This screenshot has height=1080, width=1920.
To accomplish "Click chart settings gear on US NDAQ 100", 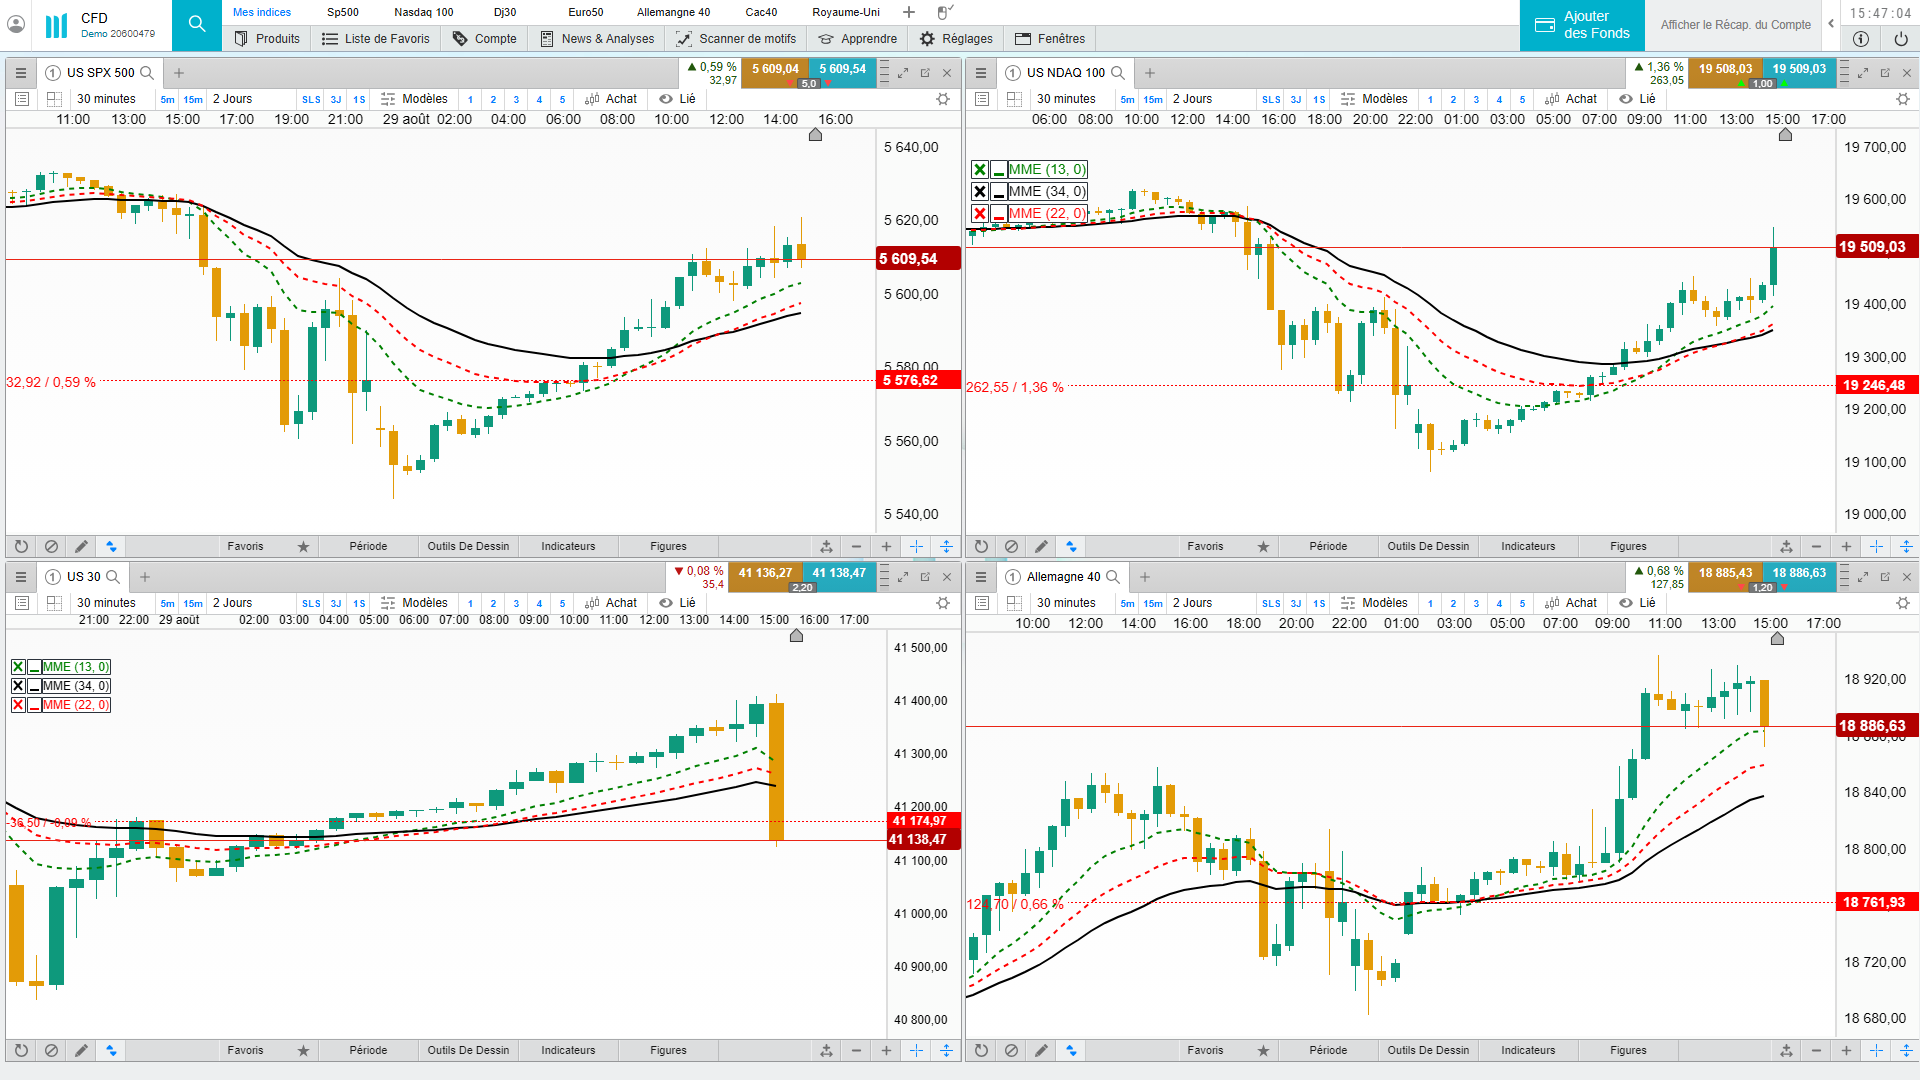I will pos(1902,99).
